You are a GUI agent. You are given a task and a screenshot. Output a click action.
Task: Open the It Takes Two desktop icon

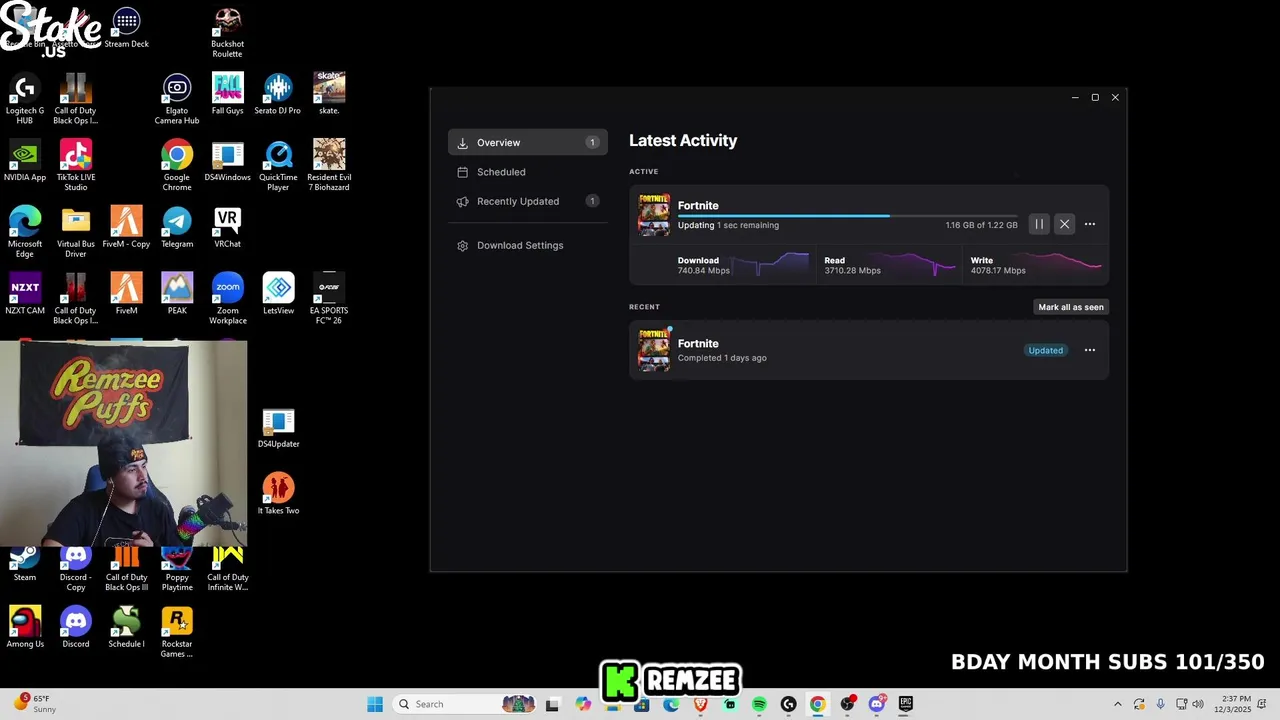point(278,494)
